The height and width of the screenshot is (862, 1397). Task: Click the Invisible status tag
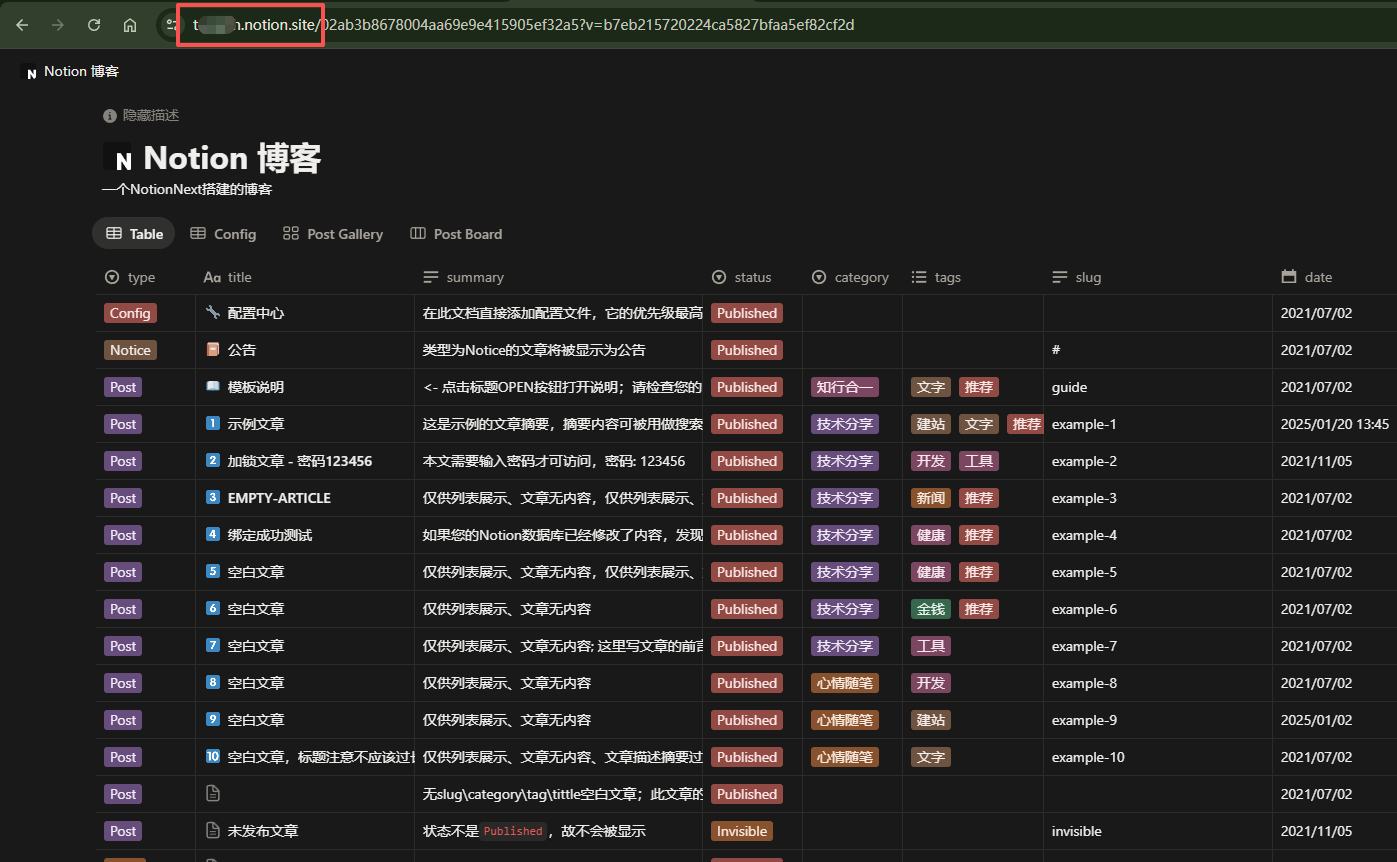[742, 831]
